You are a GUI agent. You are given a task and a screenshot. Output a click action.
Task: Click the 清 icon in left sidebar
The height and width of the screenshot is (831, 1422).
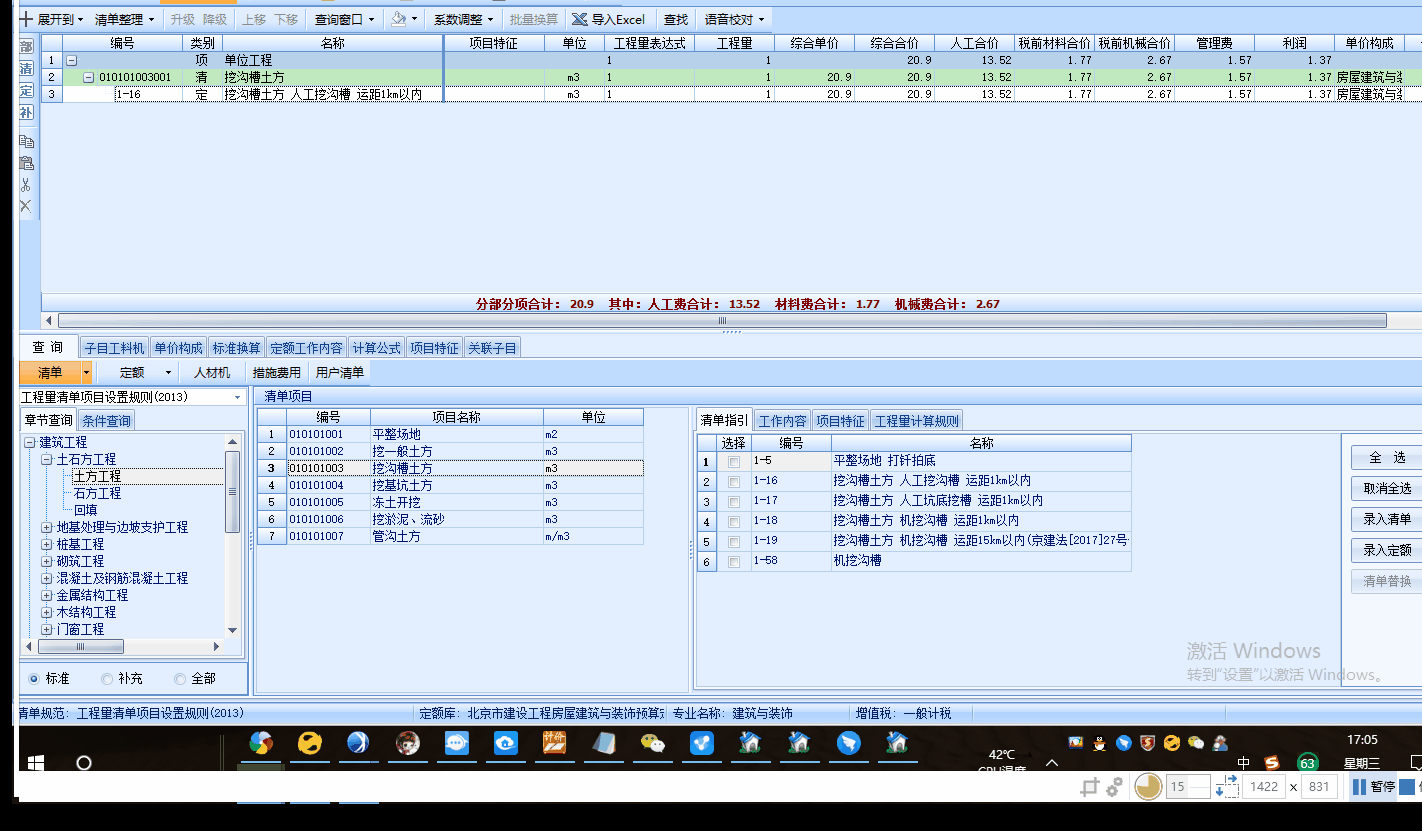coord(26,69)
